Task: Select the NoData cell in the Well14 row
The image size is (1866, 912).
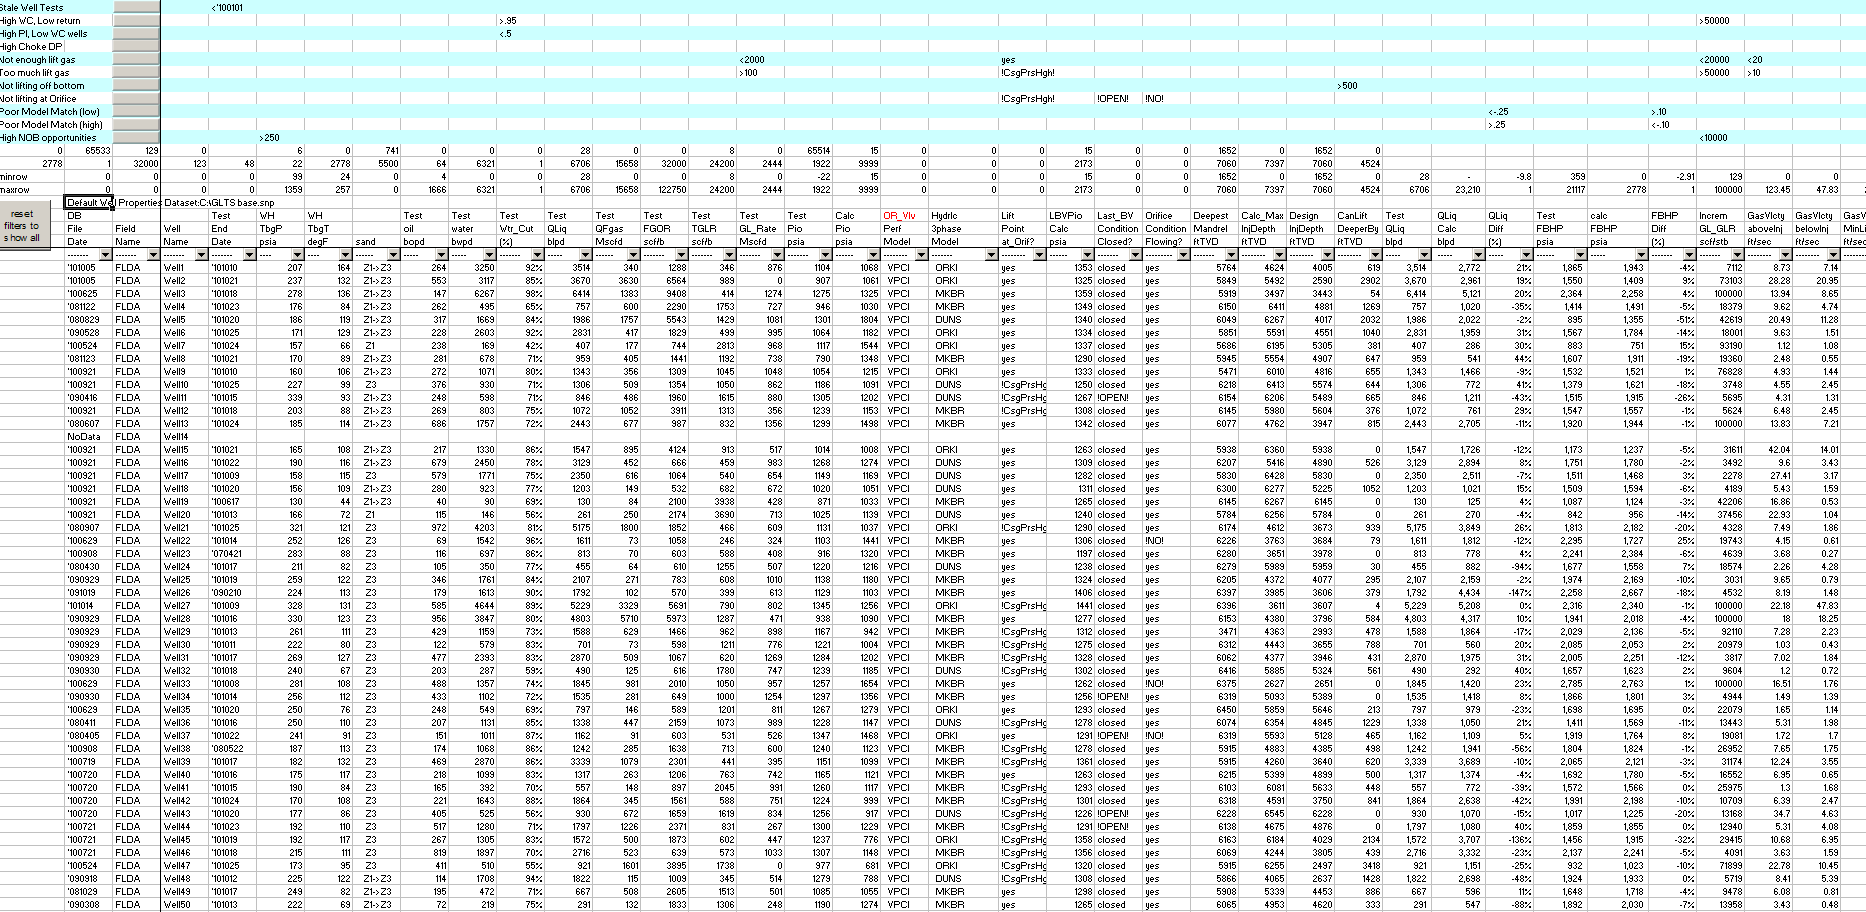Action: (85, 436)
